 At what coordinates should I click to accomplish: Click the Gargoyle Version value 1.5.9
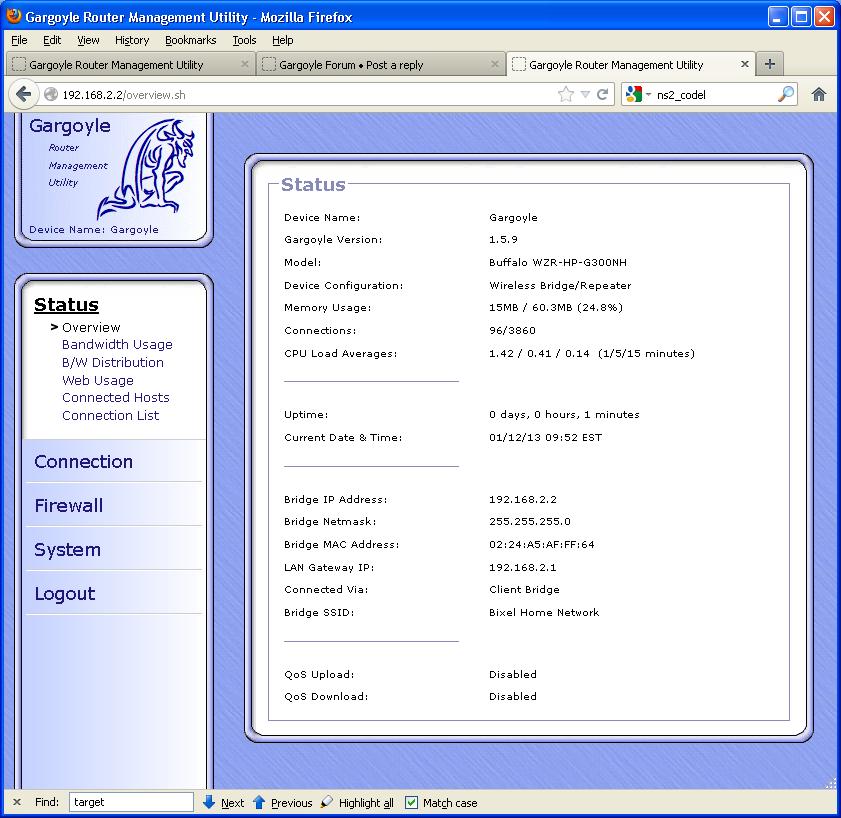[503, 239]
